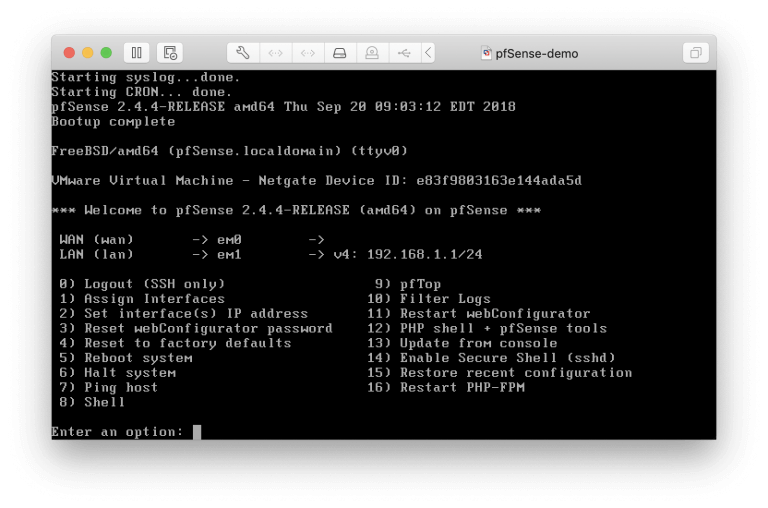Open virtual machine settings wrench
Viewport: 768px width, 508px height.
243,53
